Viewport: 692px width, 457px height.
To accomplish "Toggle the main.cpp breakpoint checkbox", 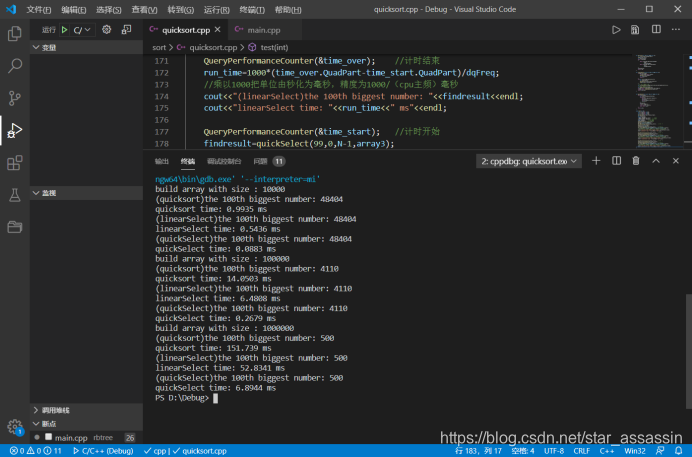I will (x=49, y=437).
